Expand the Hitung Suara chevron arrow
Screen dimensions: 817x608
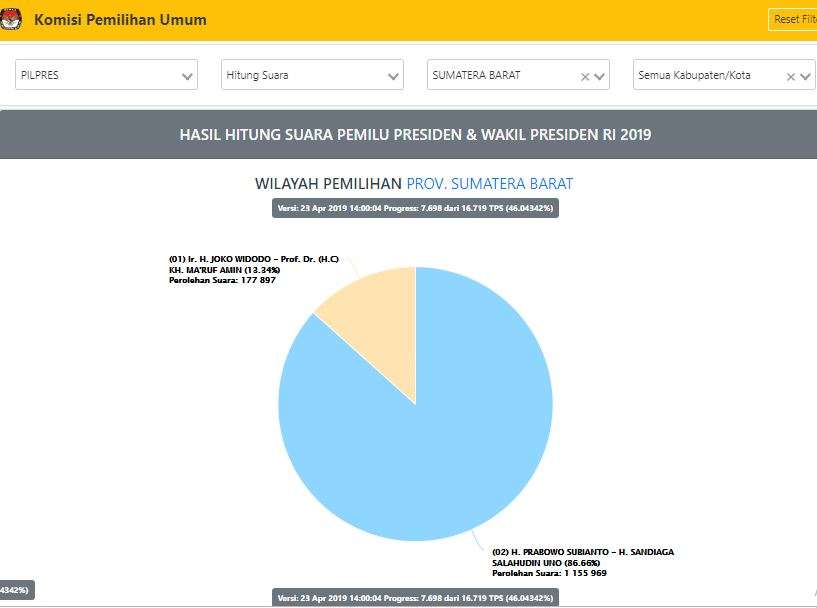[x=393, y=77]
